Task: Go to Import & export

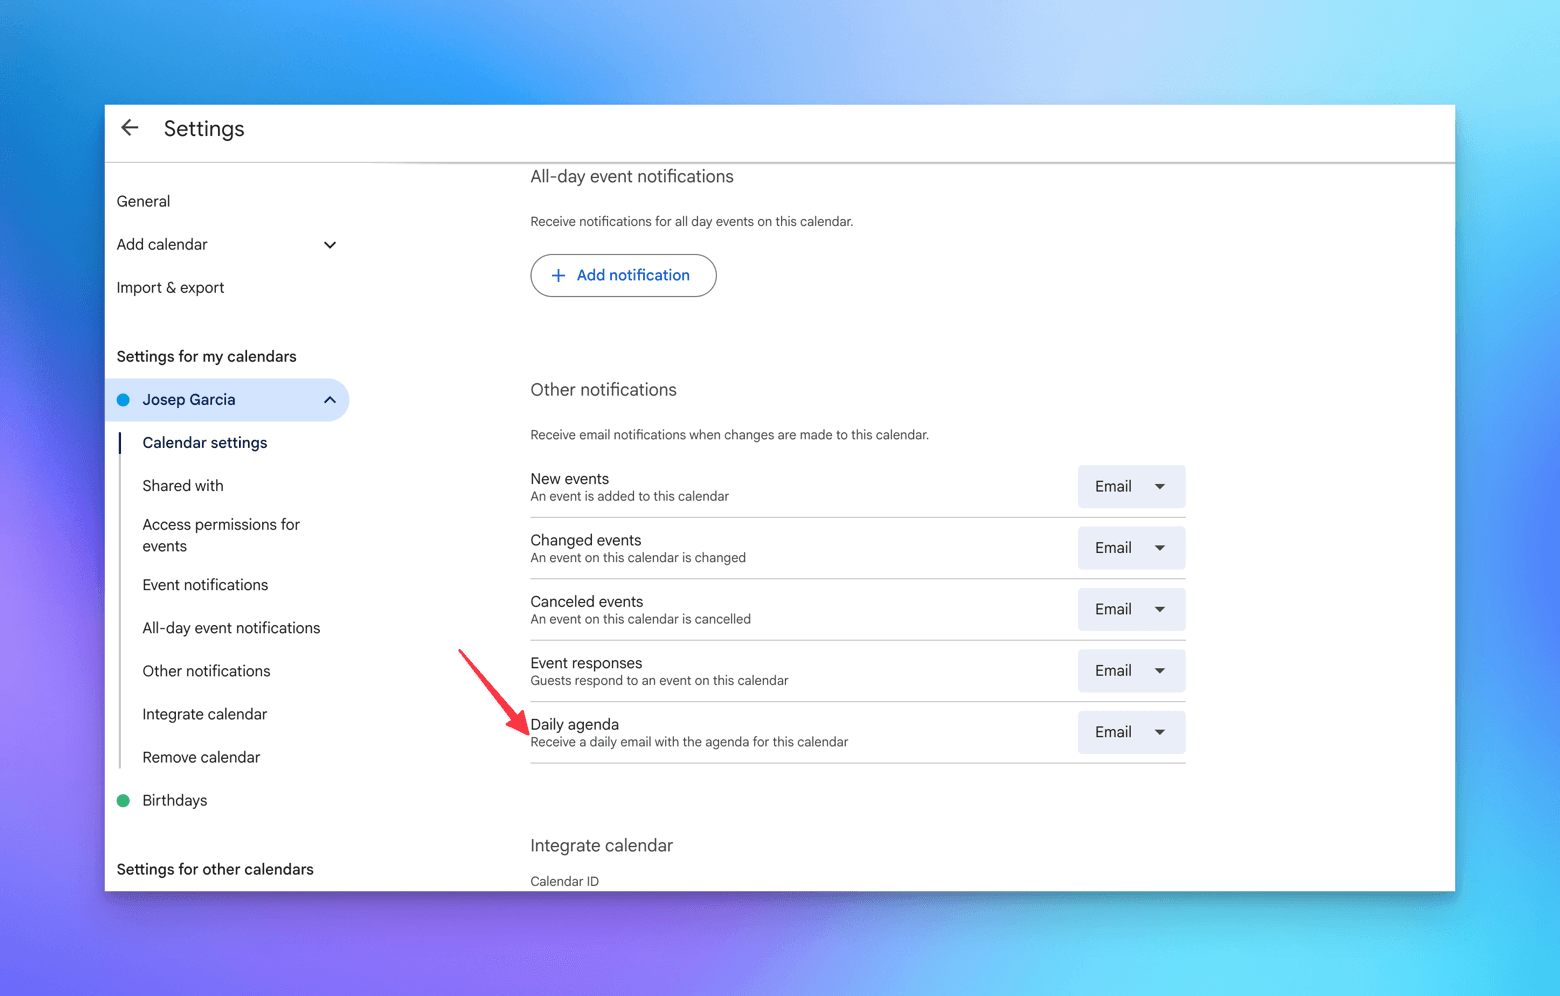Action: point(170,288)
